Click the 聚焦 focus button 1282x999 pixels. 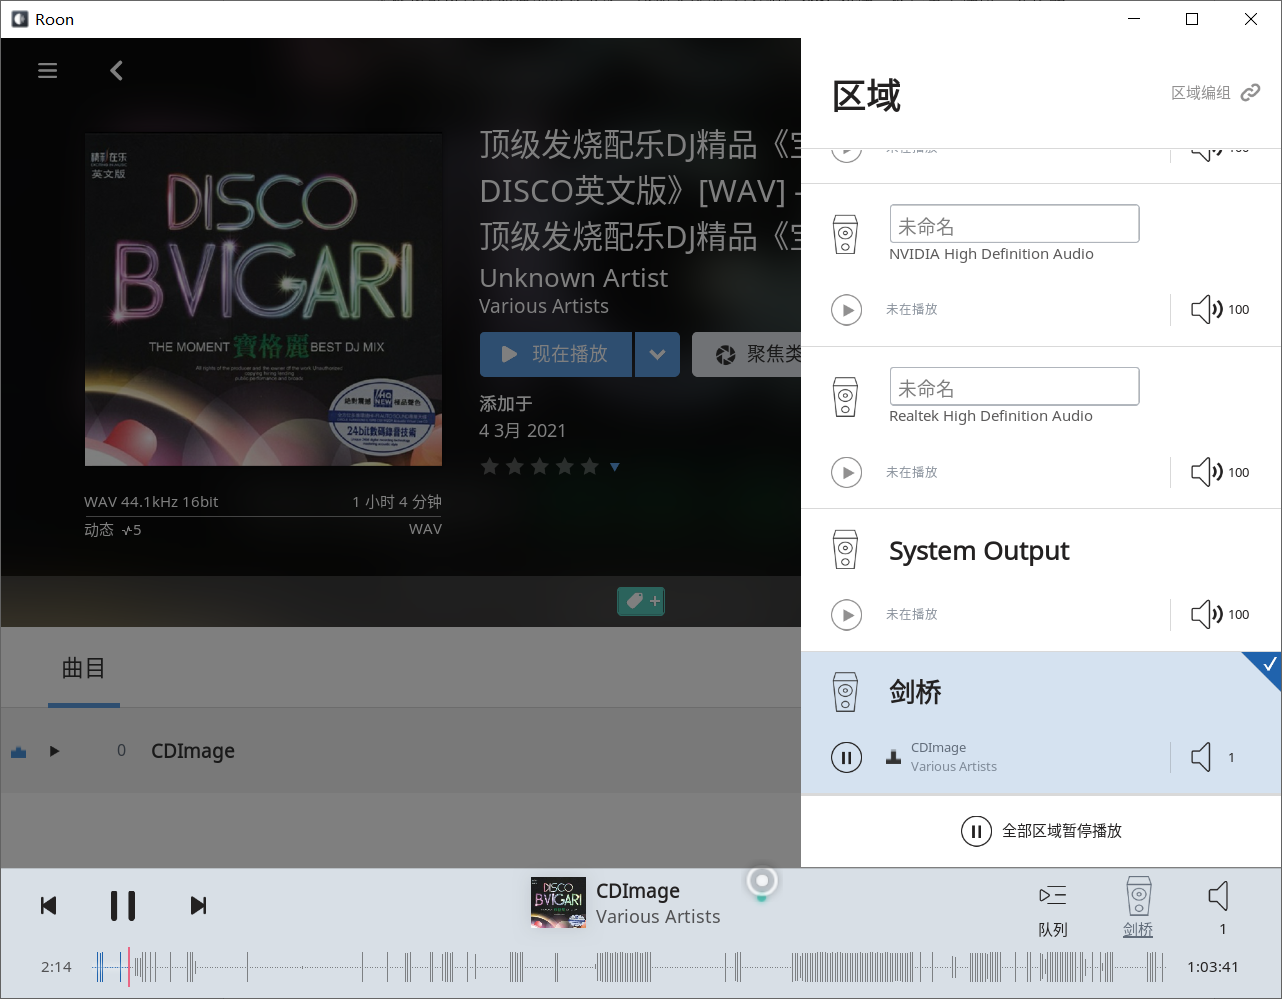(x=747, y=354)
